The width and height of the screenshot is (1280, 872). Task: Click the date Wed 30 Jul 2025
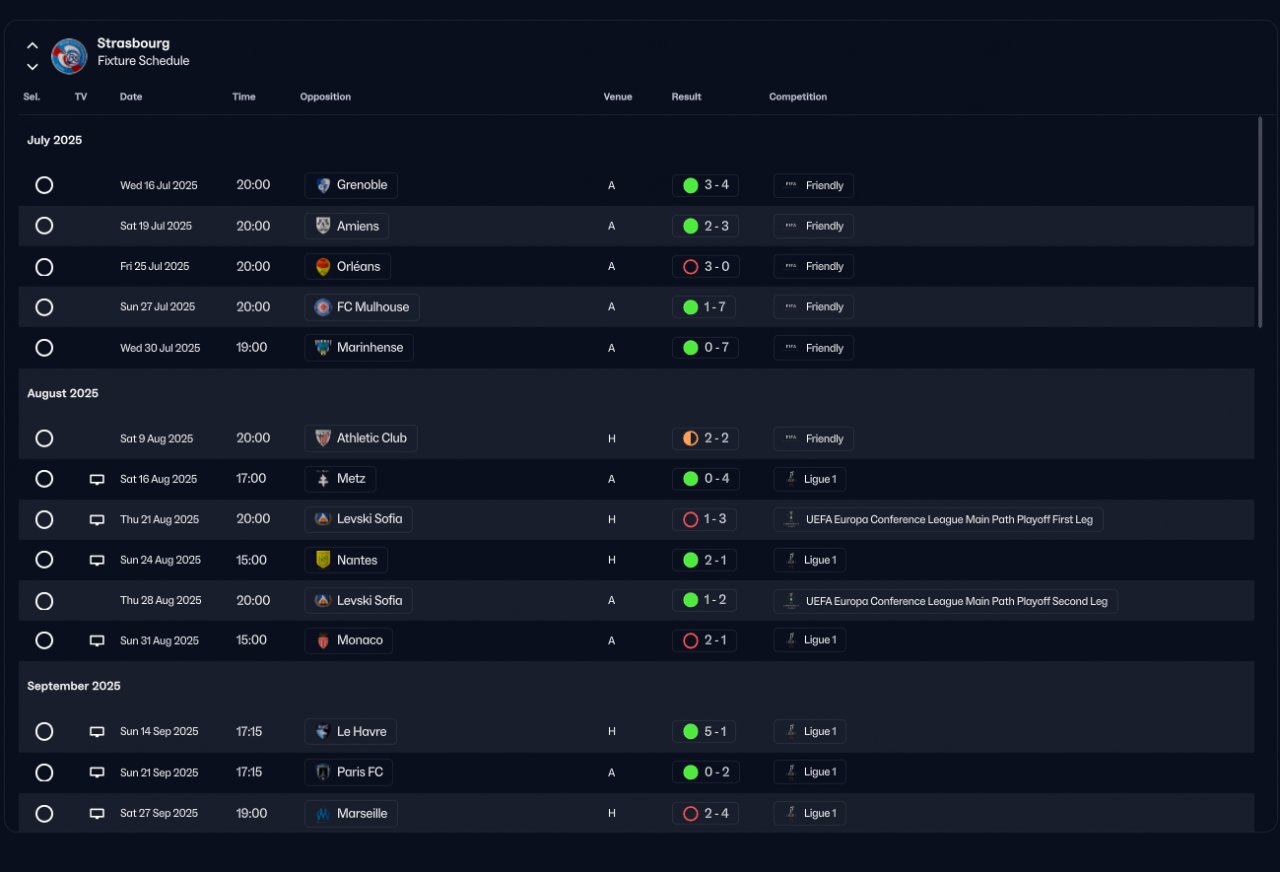click(x=160, y=348)
